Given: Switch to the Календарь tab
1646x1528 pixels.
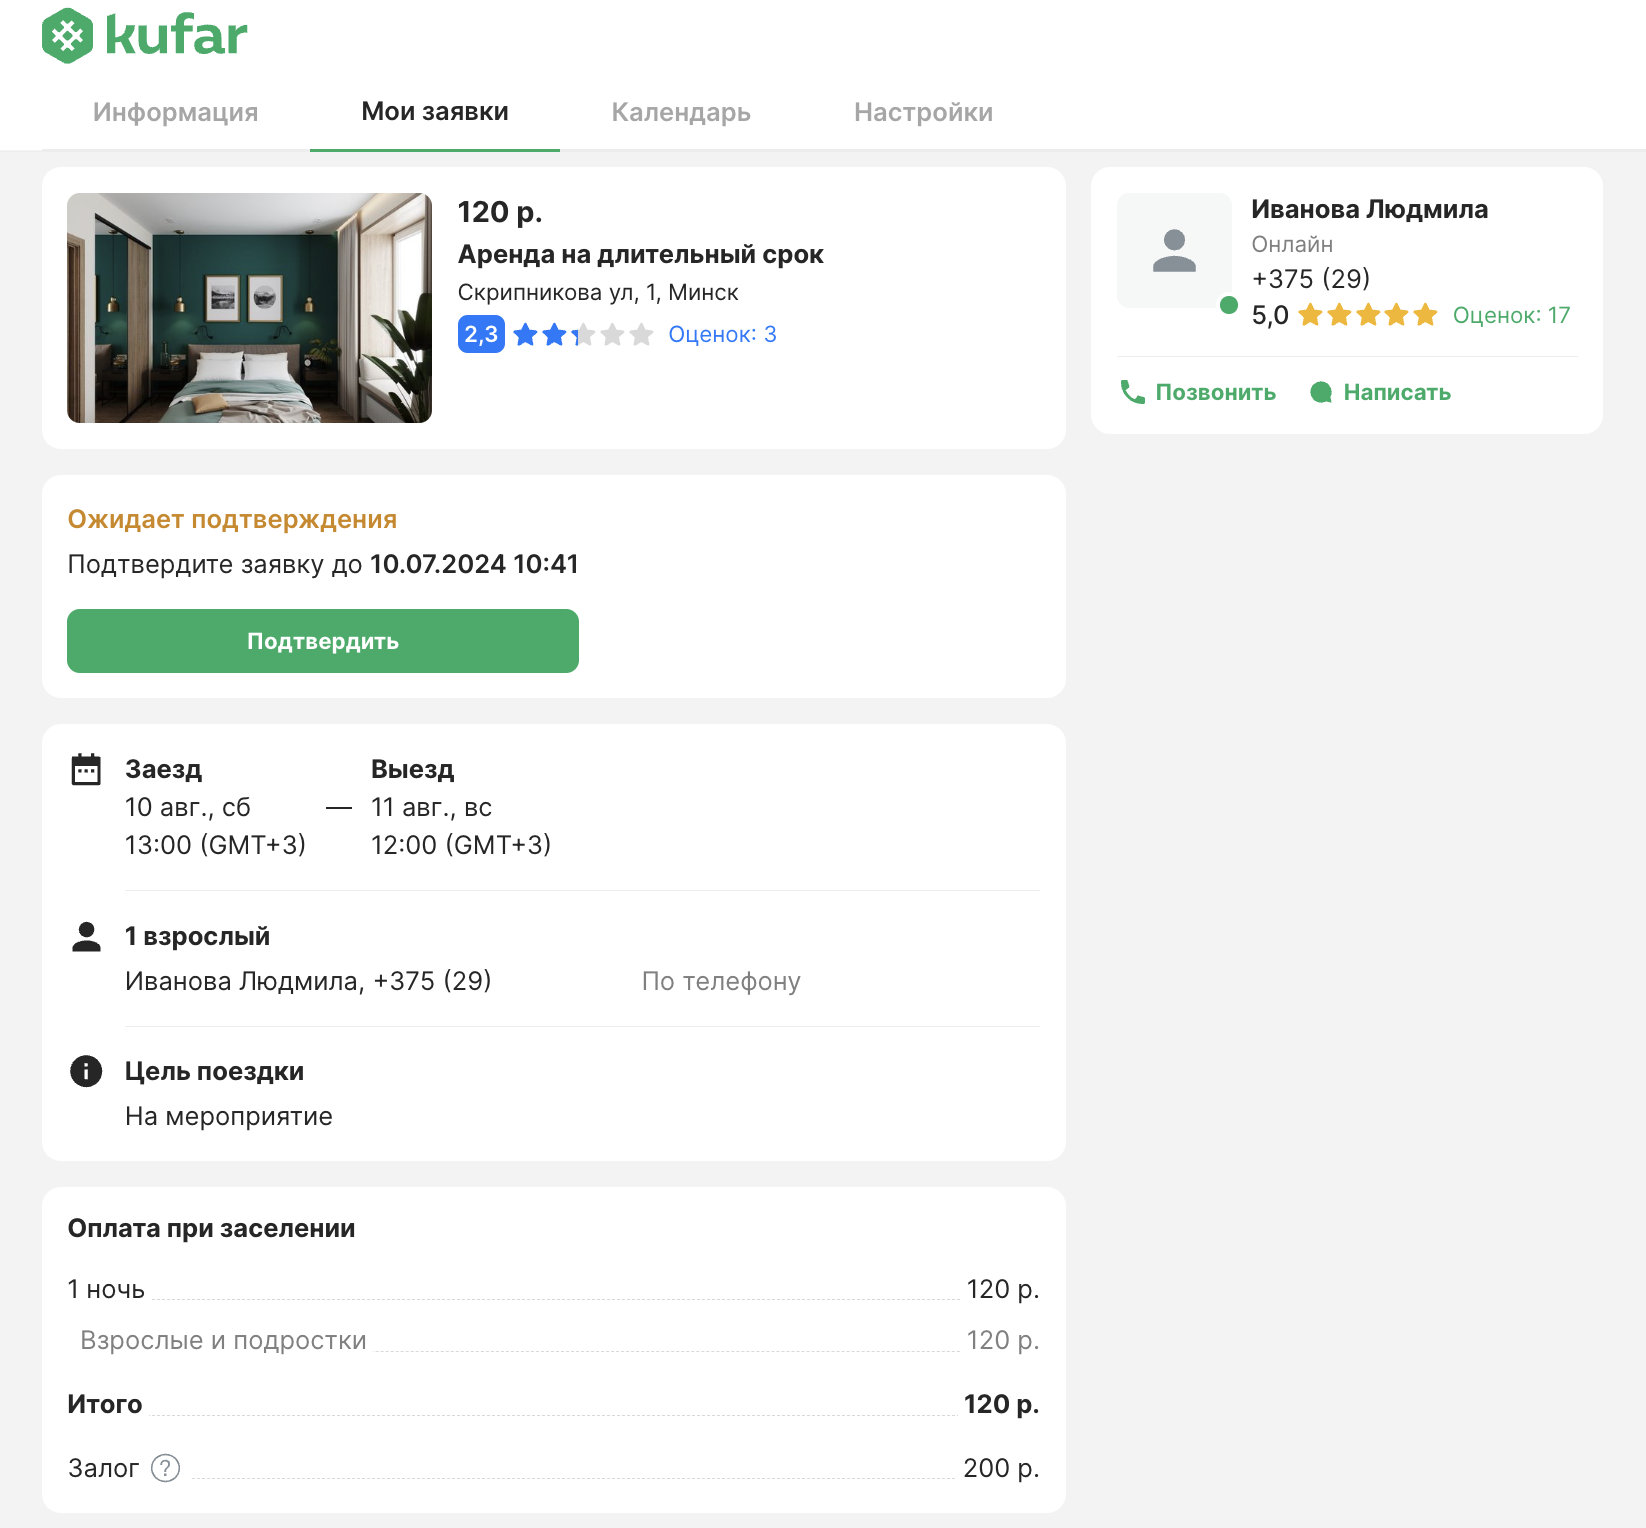Looking at the screenshot, I should (x=681, y=112).
